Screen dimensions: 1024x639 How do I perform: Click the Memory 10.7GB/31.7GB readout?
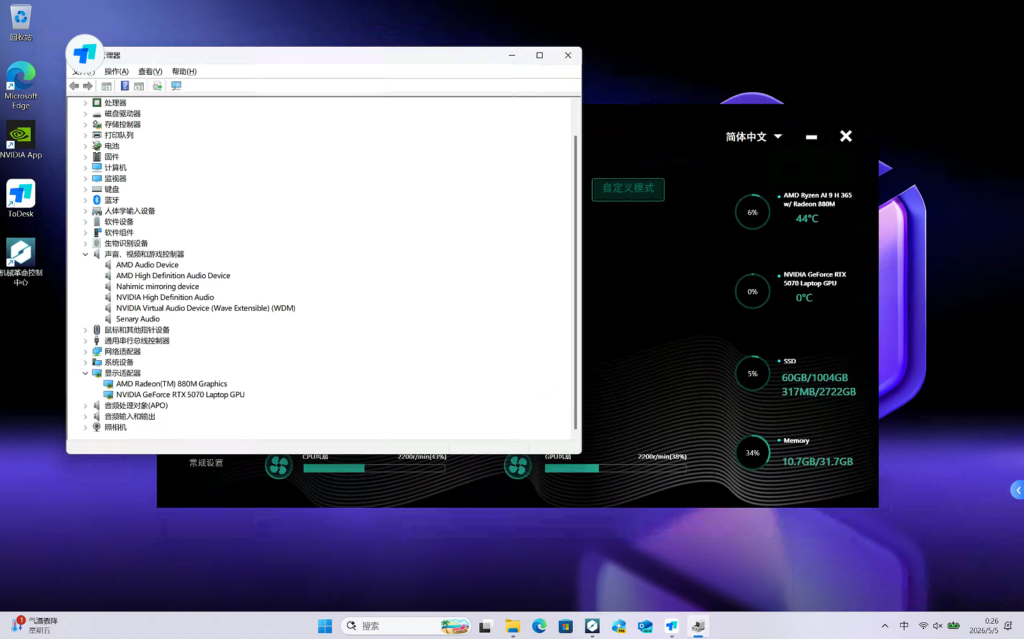tap(817, 461)
